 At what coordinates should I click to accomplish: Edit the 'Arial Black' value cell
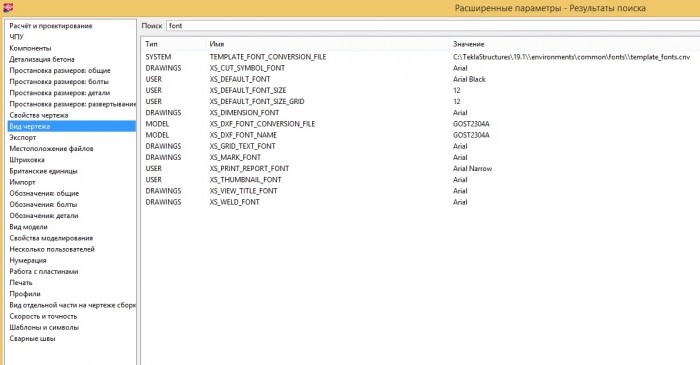tap(469, 79)
